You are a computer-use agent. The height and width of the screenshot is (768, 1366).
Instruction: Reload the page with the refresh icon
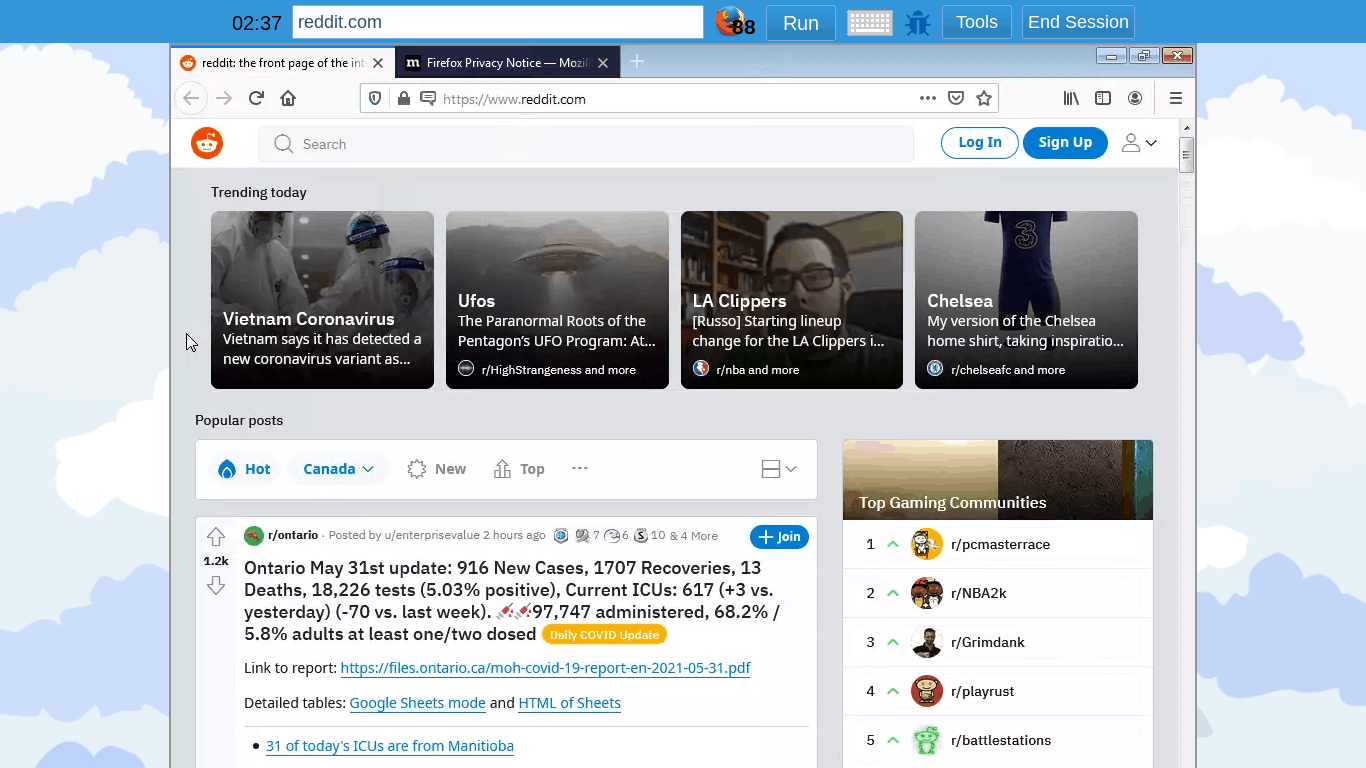click(x=256, y=98)
